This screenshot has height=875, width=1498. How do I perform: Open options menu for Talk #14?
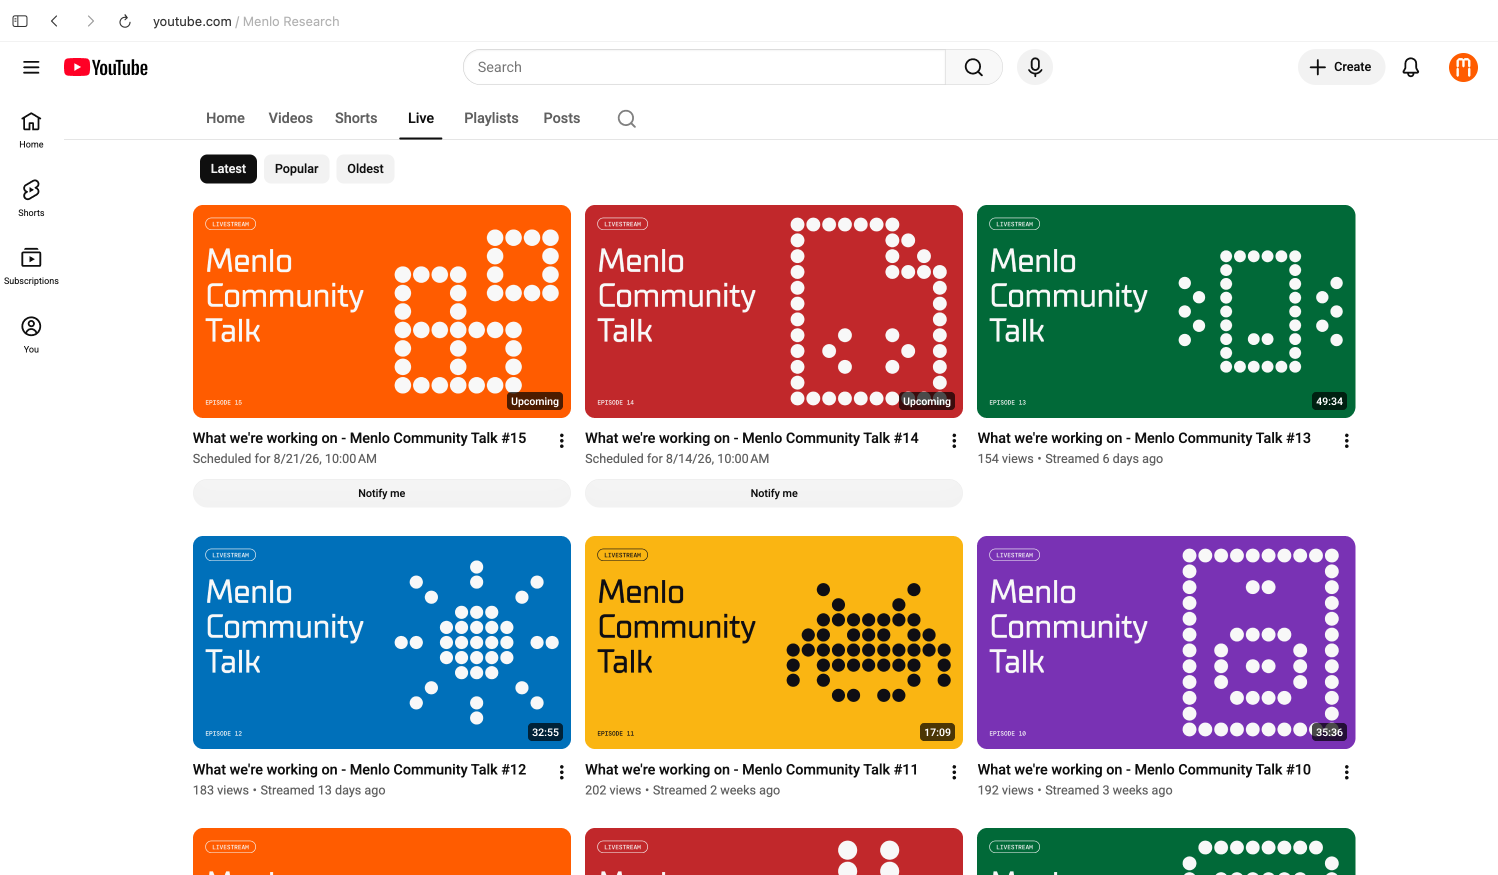(x=954, y=441)
